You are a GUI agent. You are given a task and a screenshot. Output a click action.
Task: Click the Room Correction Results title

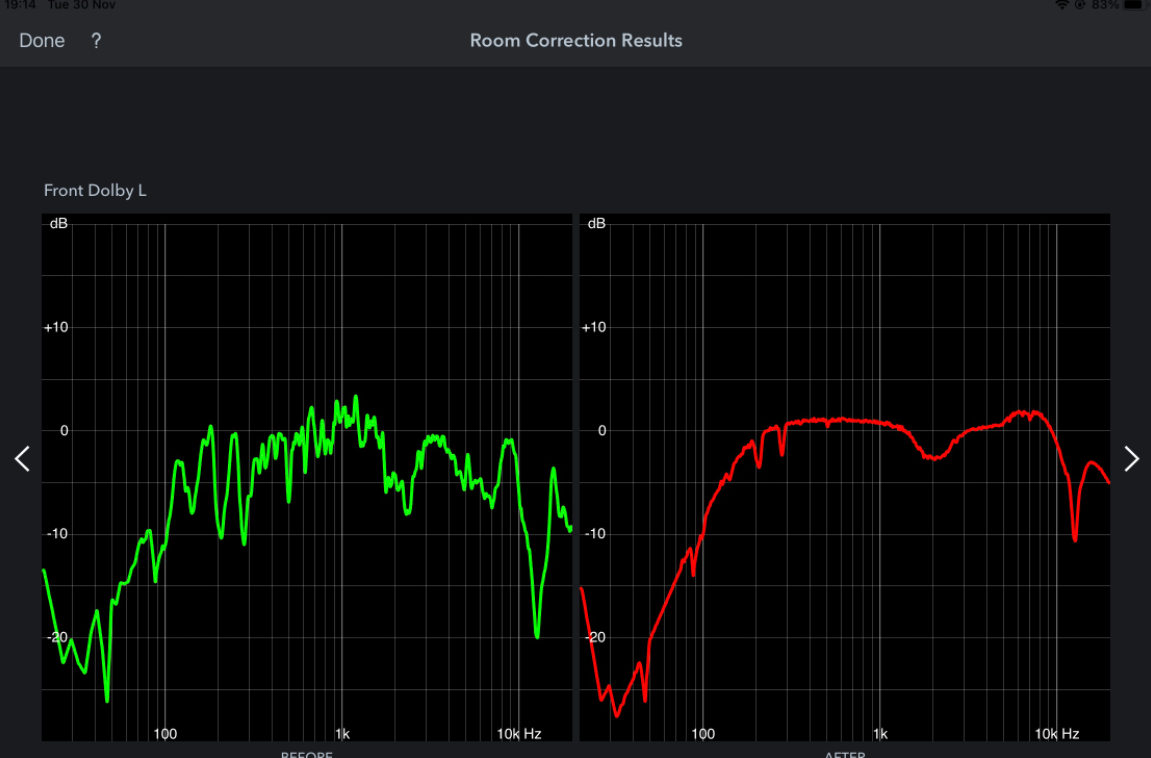pos(576,41)
